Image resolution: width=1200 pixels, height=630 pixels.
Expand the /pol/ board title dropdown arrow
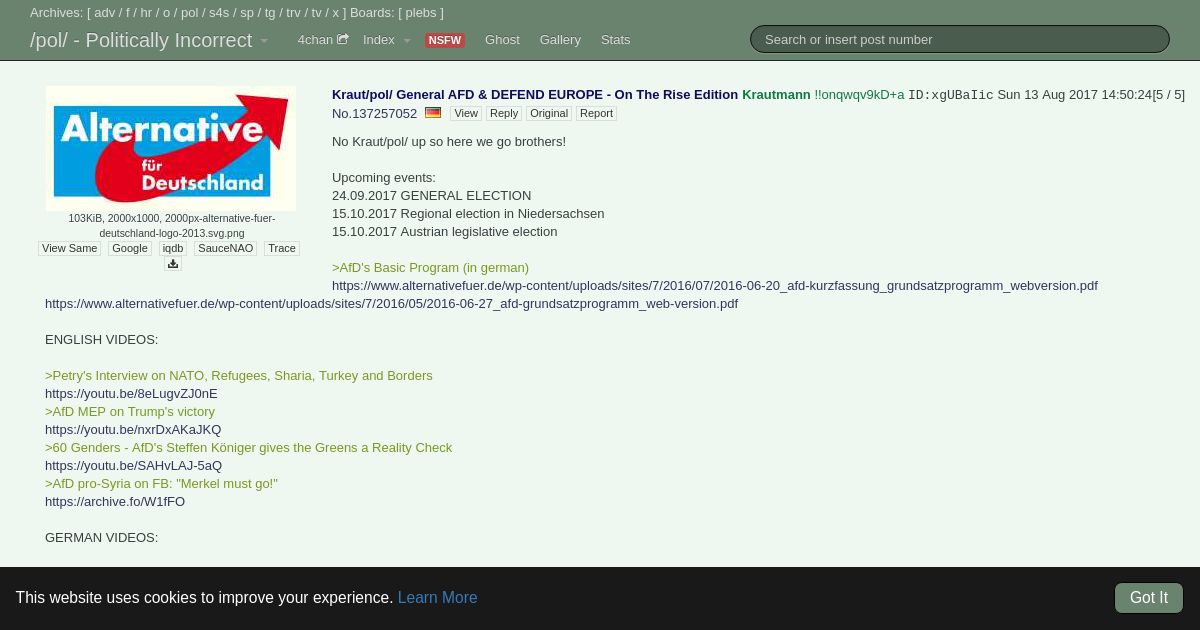click(264, 41)
